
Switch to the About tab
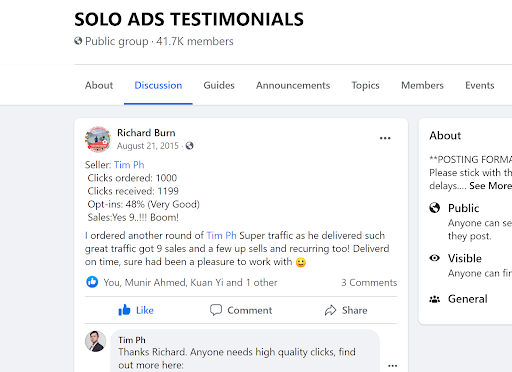coord(99,85)
